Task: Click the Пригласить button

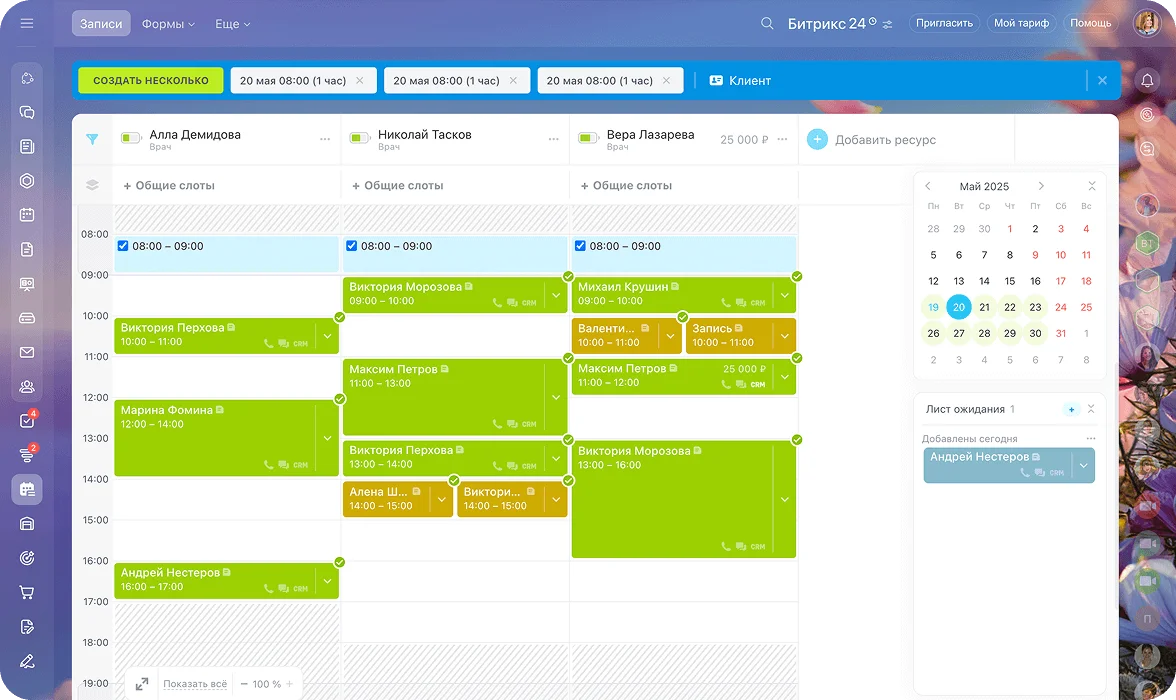Action: point(944,23)
